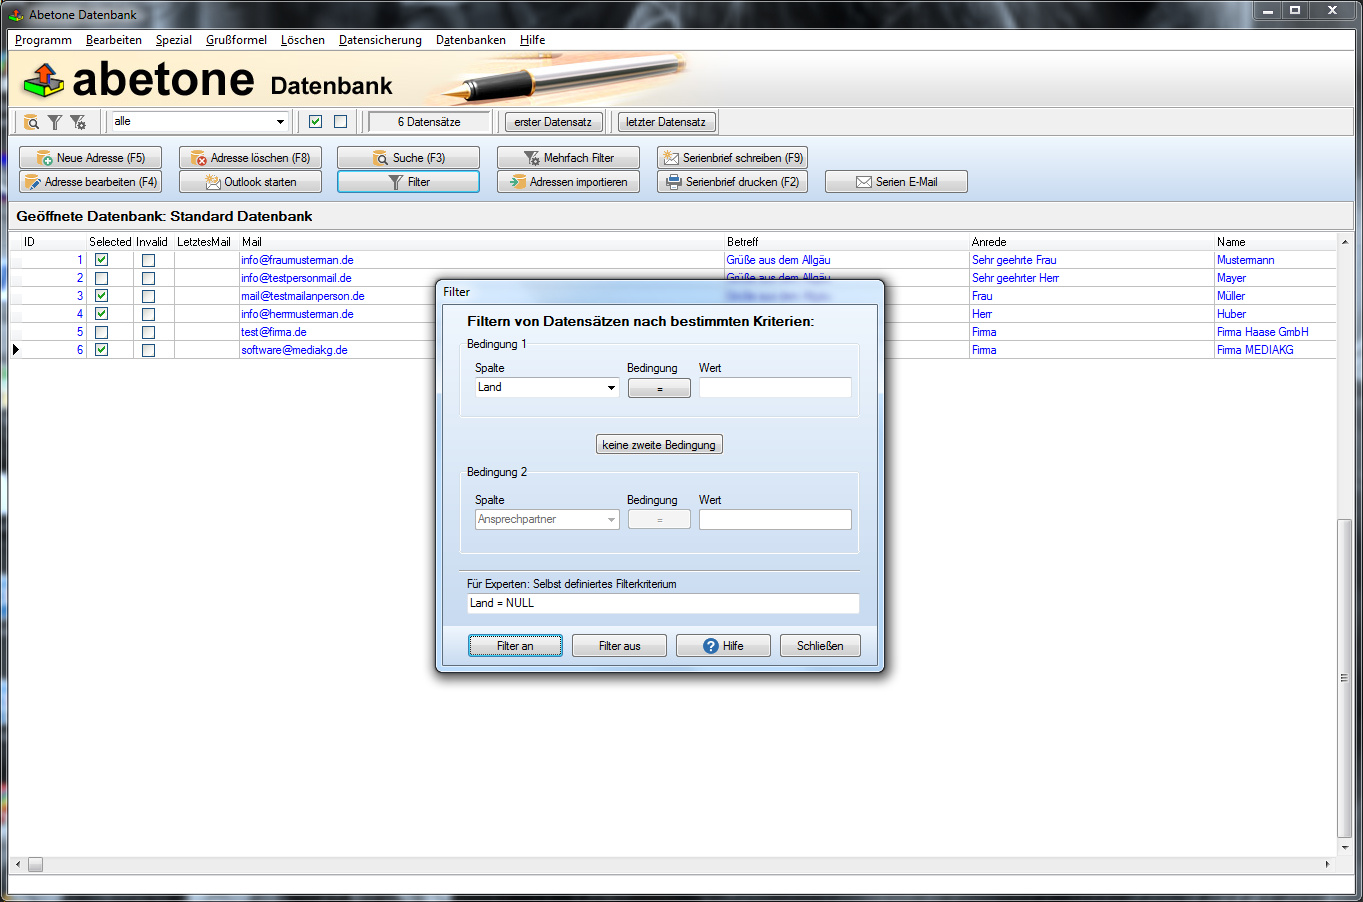Select the database search icon in the toolbar
Image resolution: width=1363 pixels, height=902 pixels.
(30, 122)
